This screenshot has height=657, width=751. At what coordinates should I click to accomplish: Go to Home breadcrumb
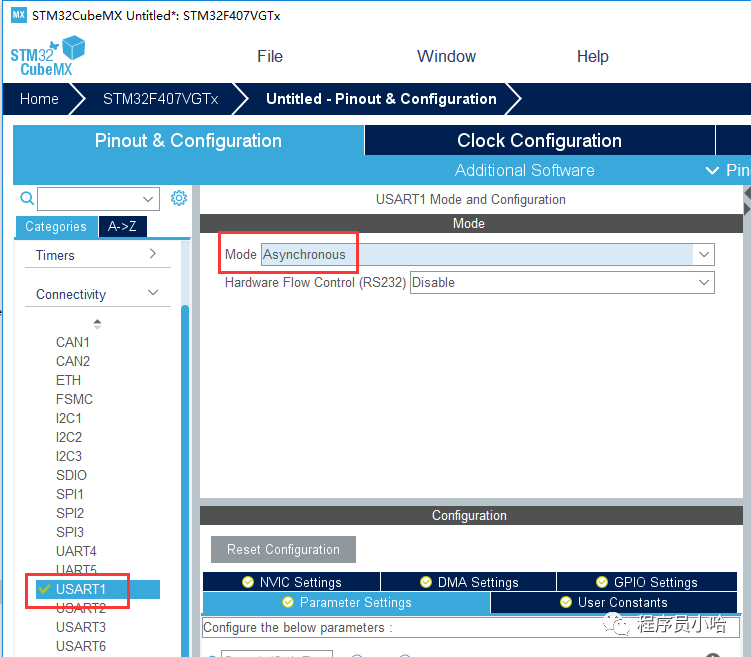pyautogui.click(x=39, y=99)
